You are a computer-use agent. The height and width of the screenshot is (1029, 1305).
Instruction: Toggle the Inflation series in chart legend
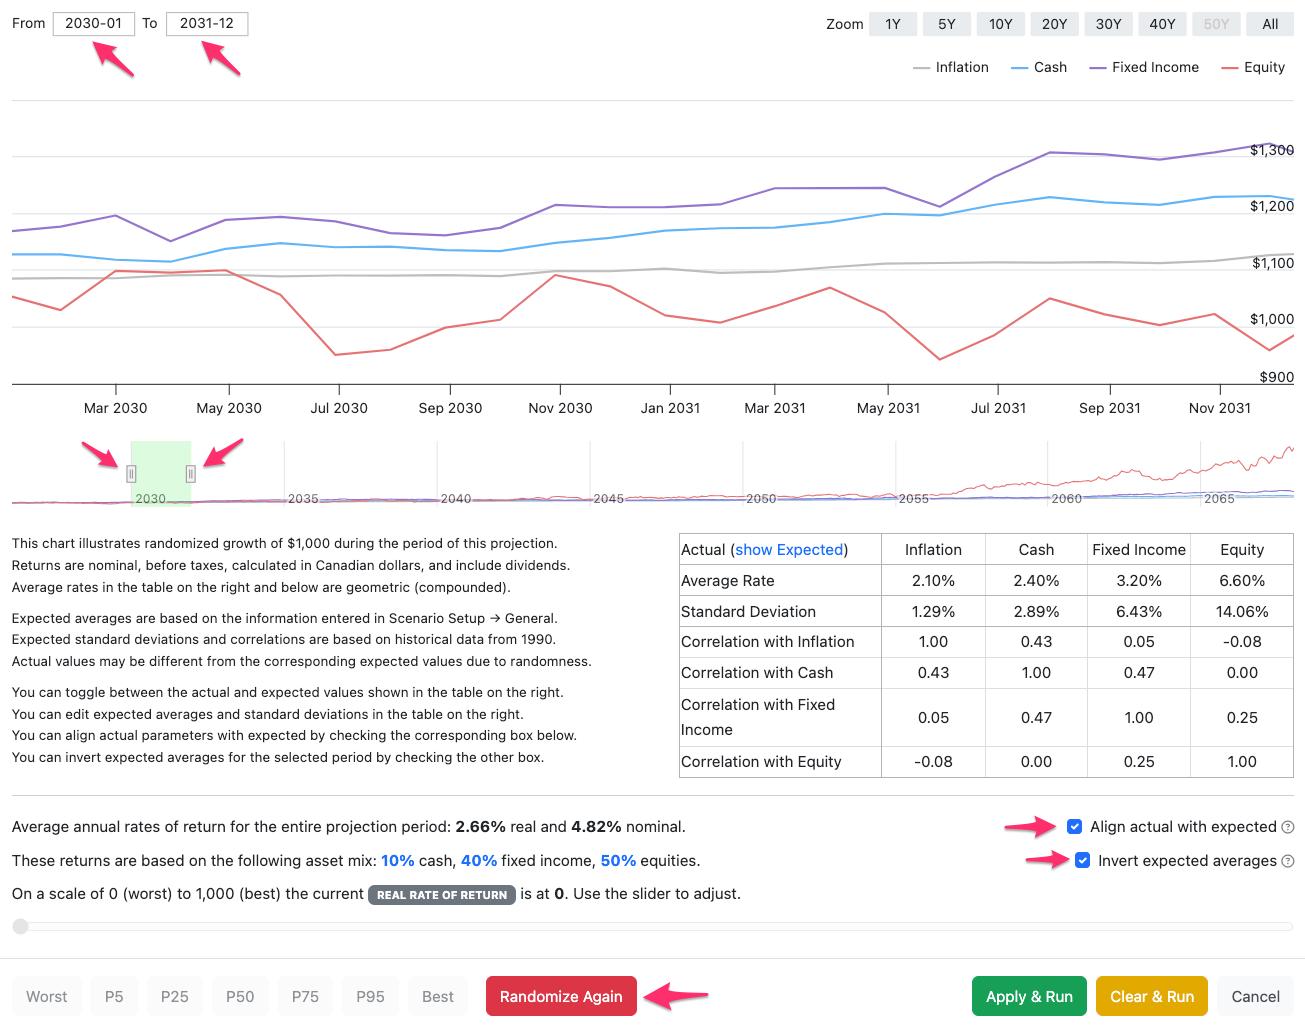(x=951, y=67)
